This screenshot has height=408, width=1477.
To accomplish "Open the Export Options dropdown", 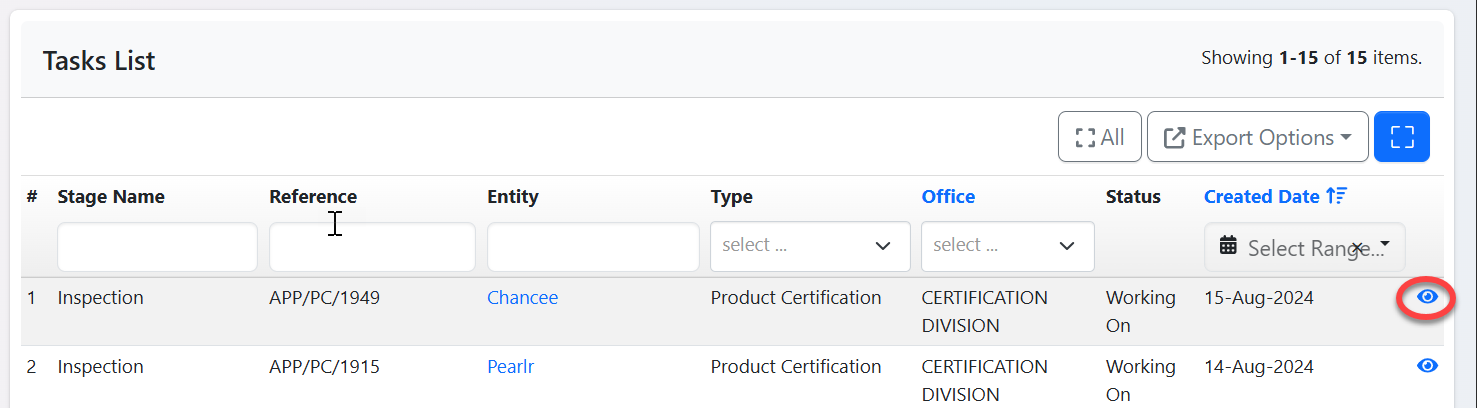I will (x=1257, y=137).
